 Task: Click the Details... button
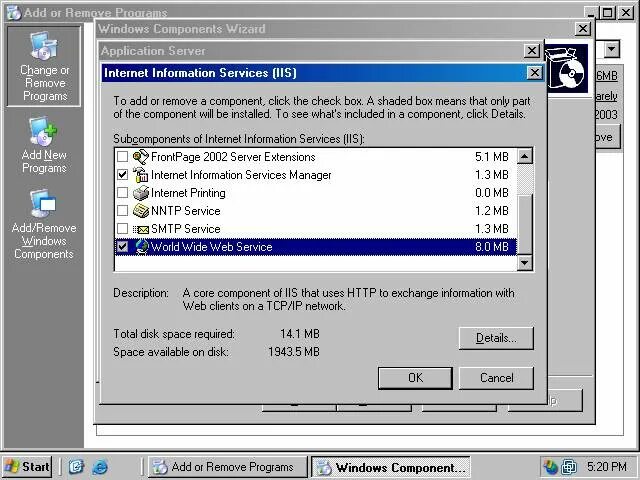coord(496,338)
